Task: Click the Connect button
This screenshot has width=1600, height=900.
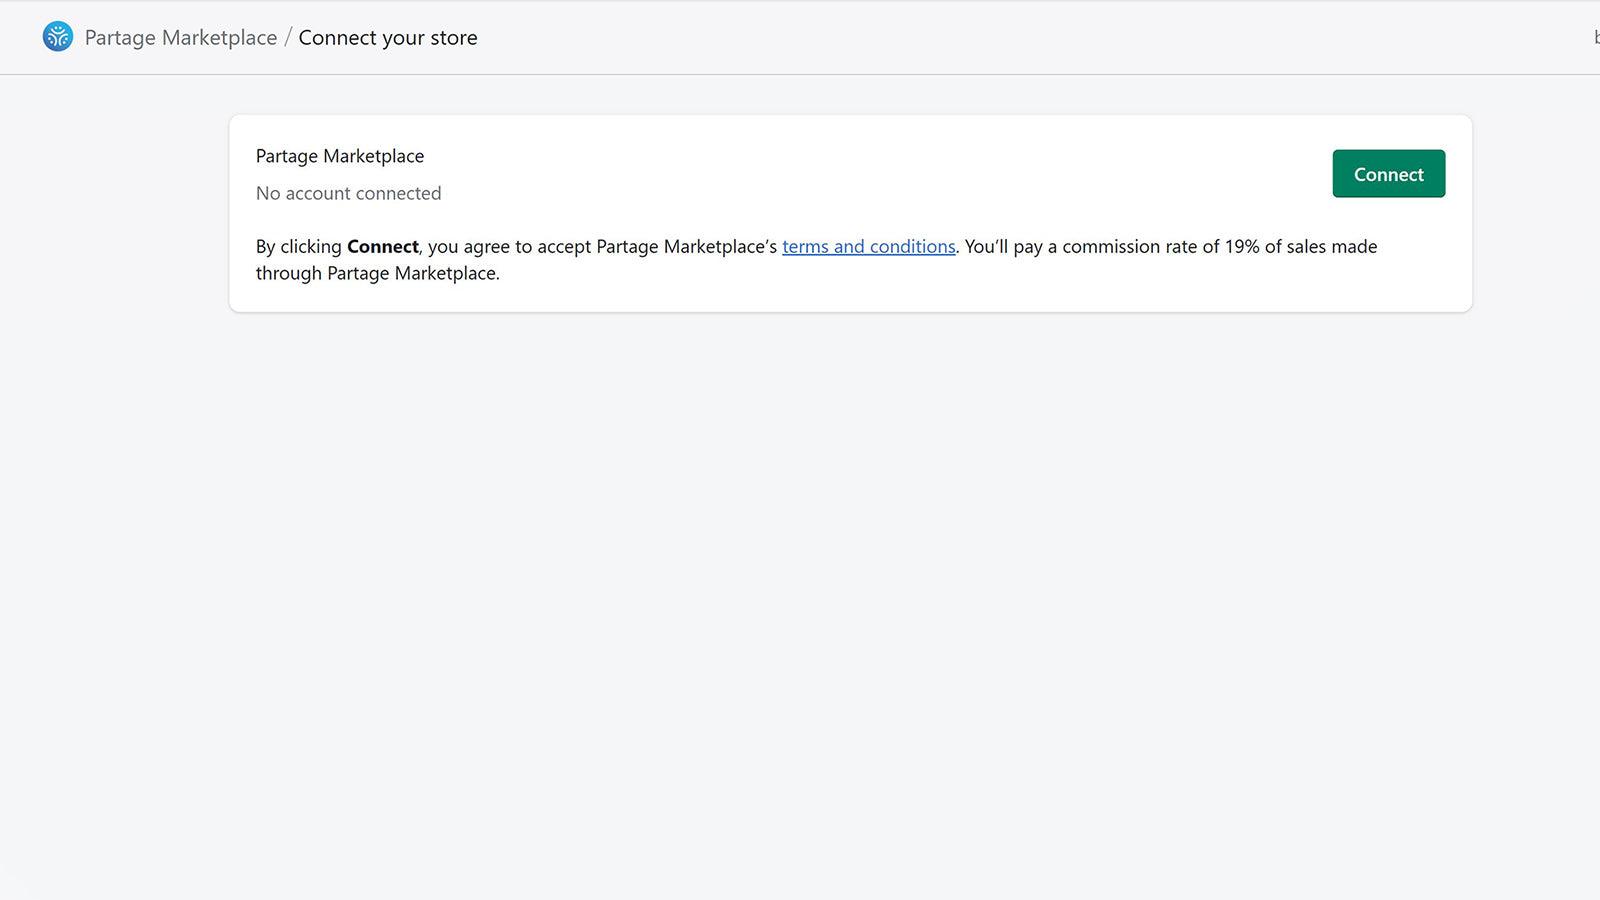Action: point(1388,173)
